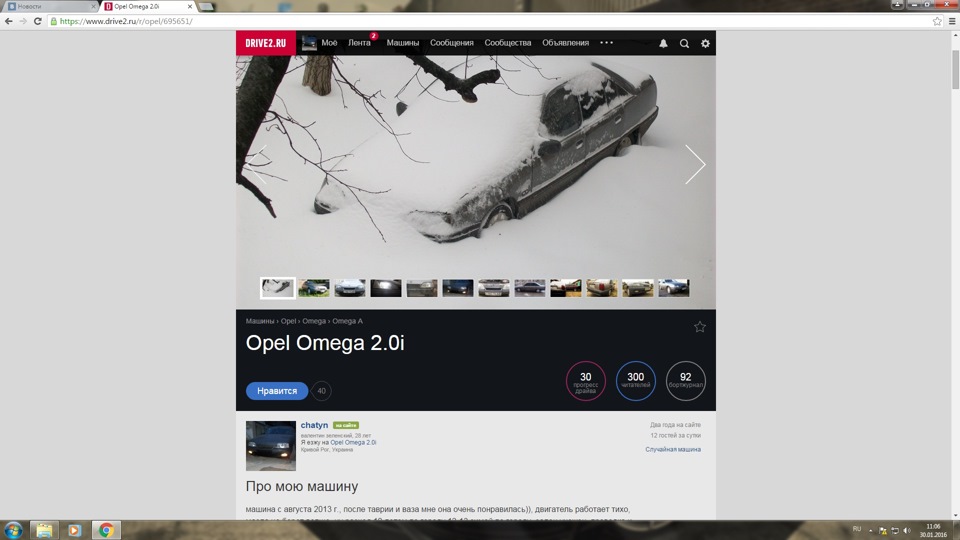Select the first snowy car thumbnail
Image resolution: width=960 pixels, height=540 pixels.
tap(277, 288)
